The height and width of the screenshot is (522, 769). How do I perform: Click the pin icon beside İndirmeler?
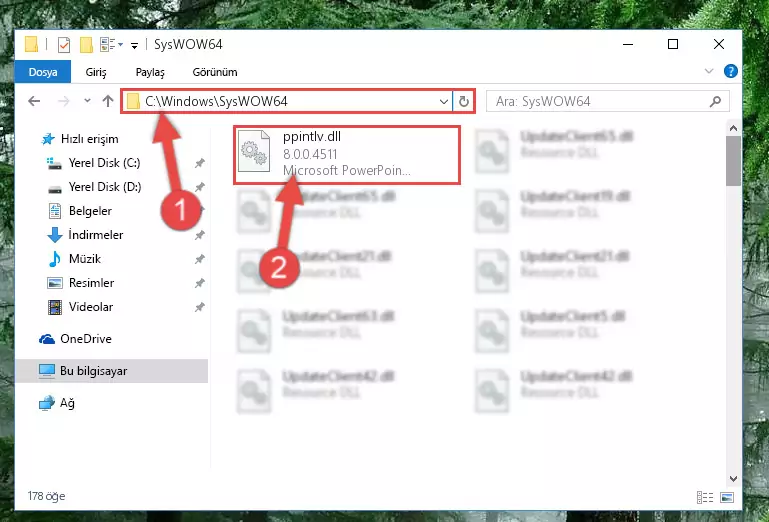[199, 235]
